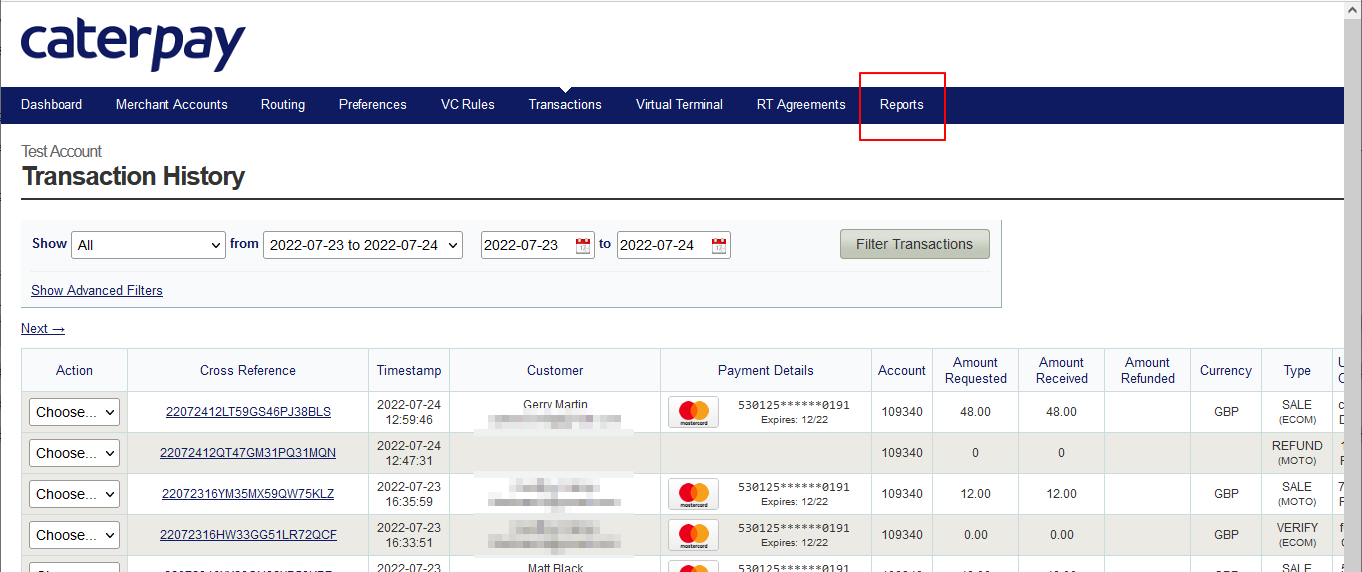Click the Payment Details column header
The height and width of the screenshot is (572, 1362).
(x=766, y=370)
